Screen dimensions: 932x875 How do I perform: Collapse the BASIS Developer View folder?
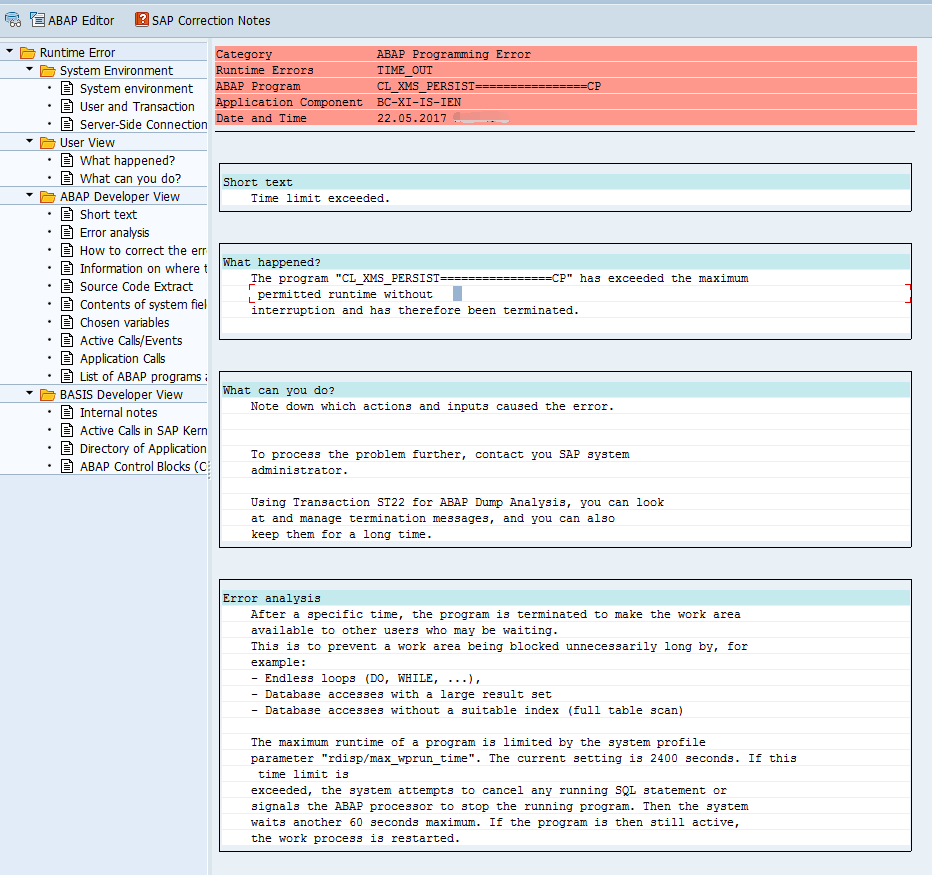tap(30, 394)
